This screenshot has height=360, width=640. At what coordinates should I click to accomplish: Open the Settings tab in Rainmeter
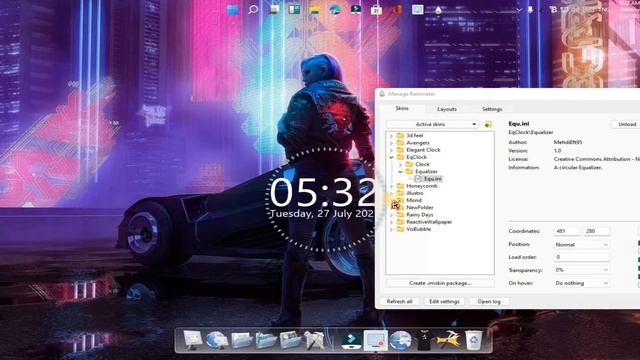[492, 109]
